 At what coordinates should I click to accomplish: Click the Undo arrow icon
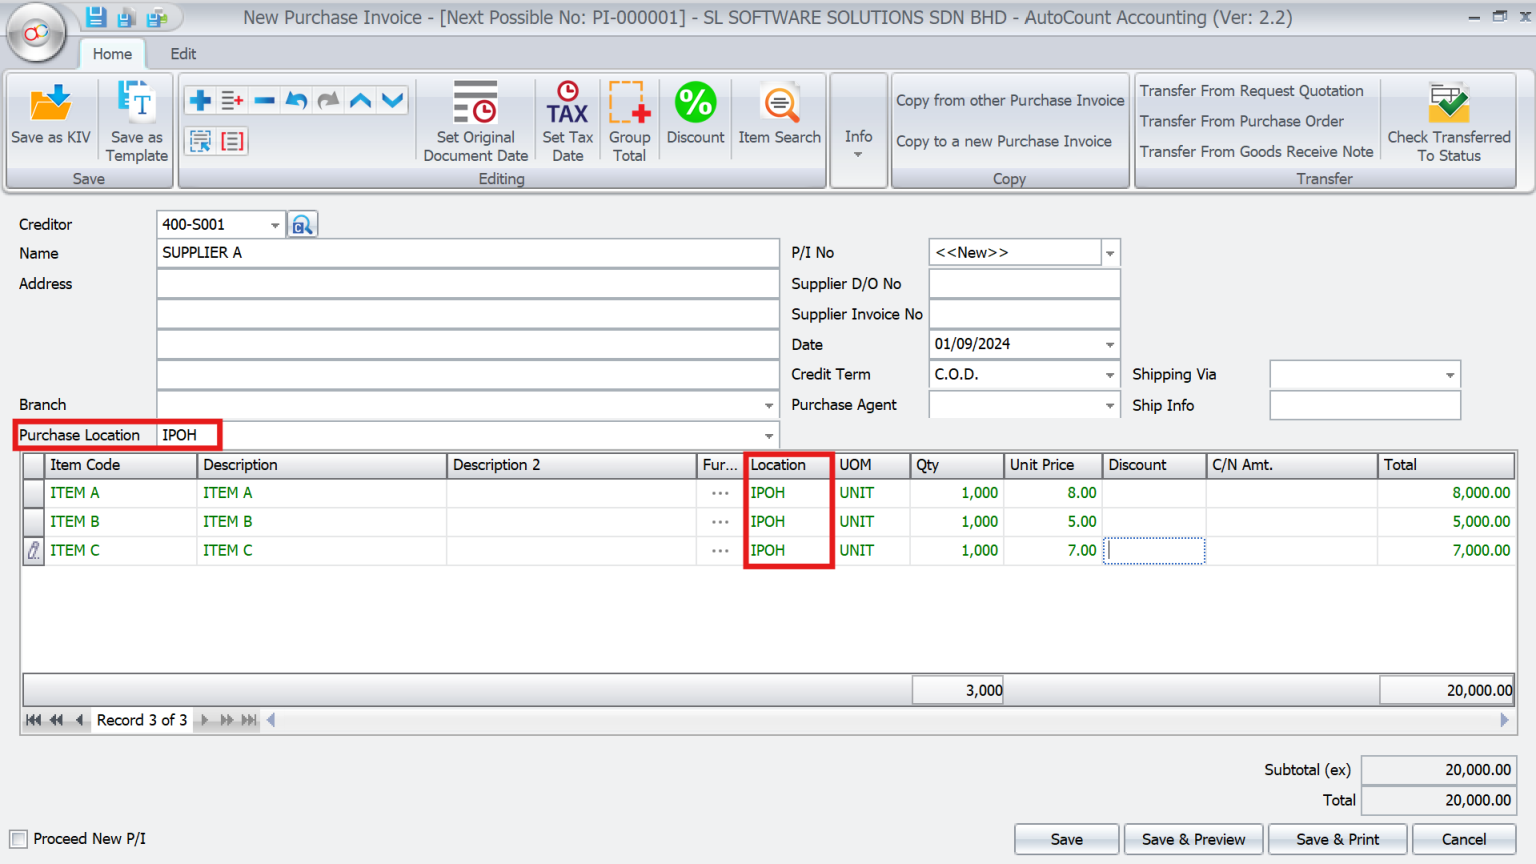296,100
